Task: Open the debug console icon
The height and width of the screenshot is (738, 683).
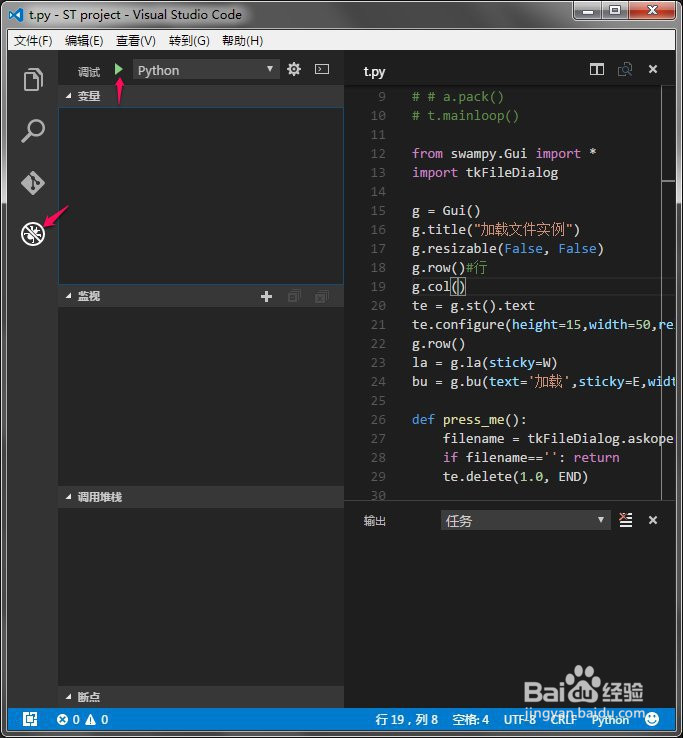Action: (x=322, y=69)
